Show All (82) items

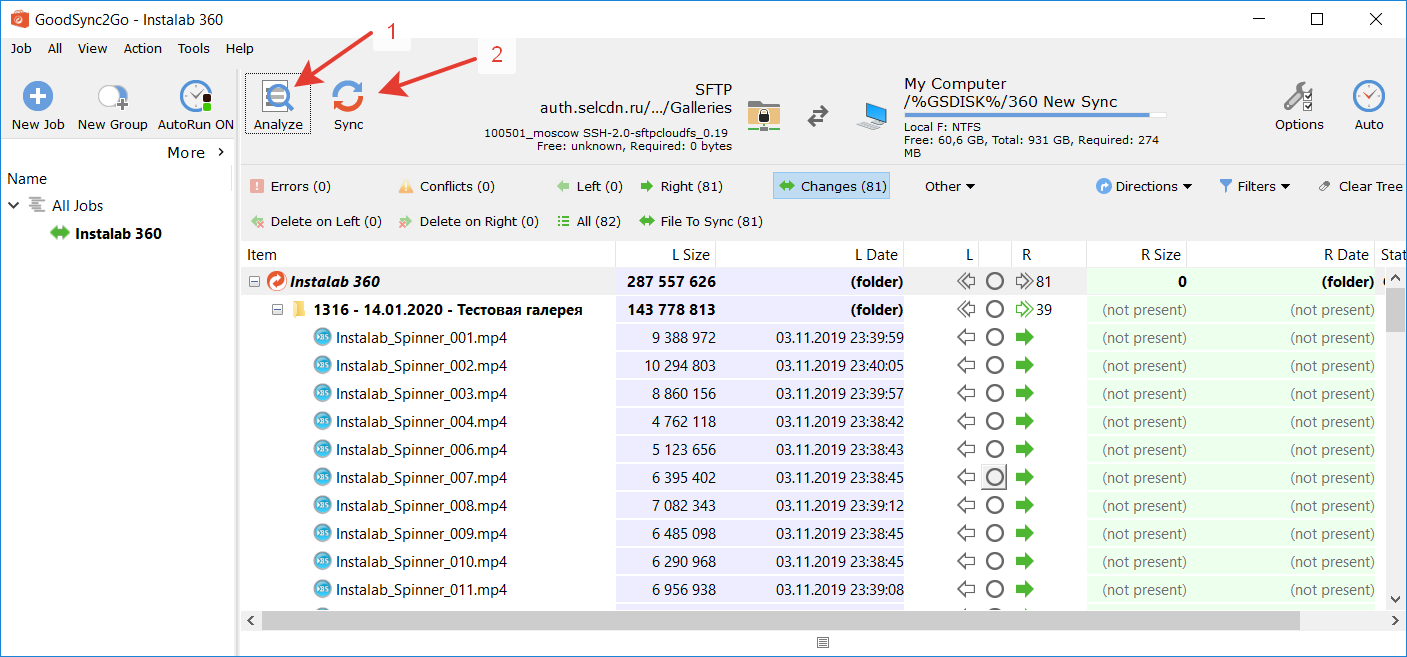tap(589, 221)
